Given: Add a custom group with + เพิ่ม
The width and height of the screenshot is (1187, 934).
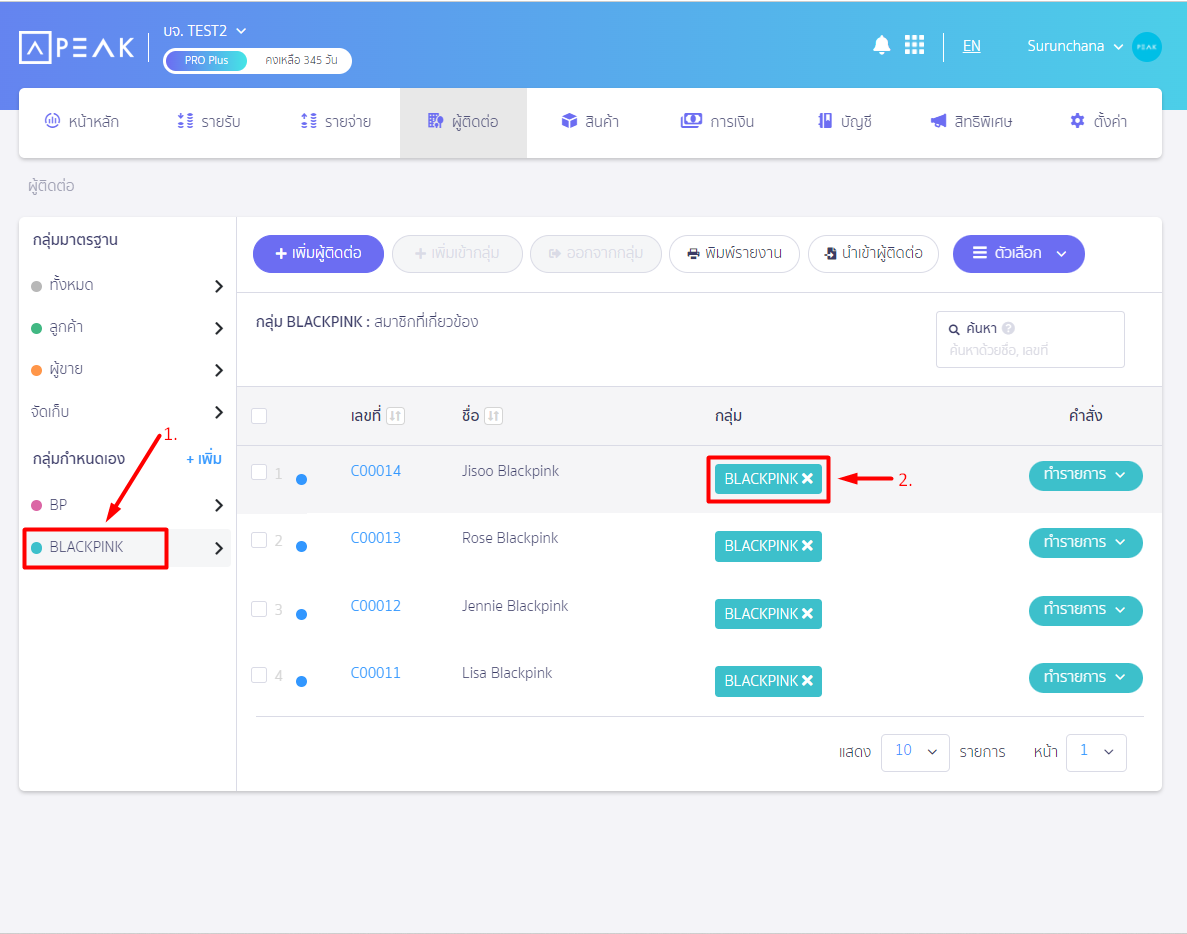Looking at the screenshot, I should tap(204, 459).
